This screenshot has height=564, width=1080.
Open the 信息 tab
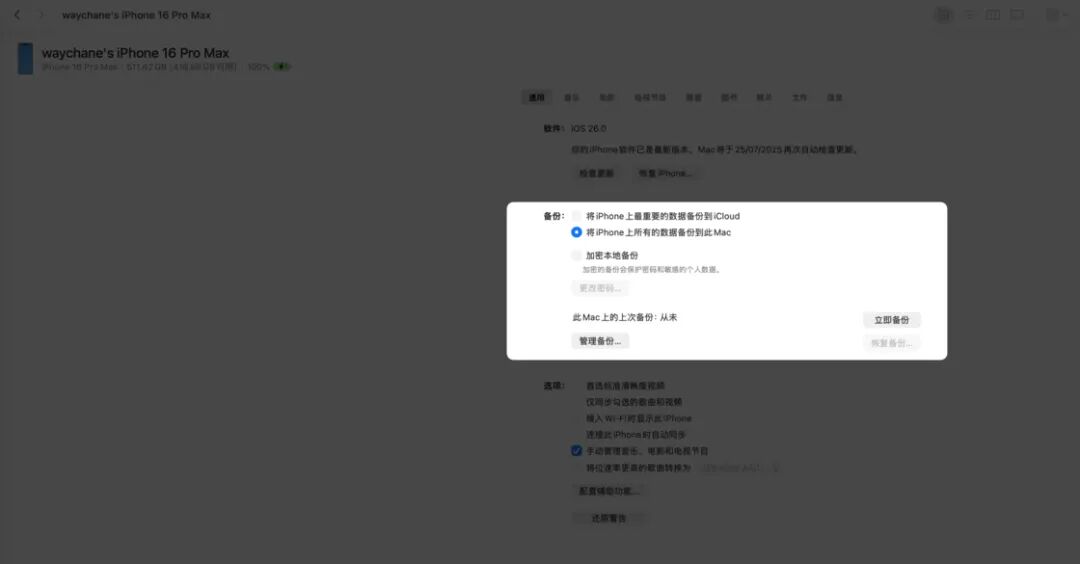click(x=835, y=98)
